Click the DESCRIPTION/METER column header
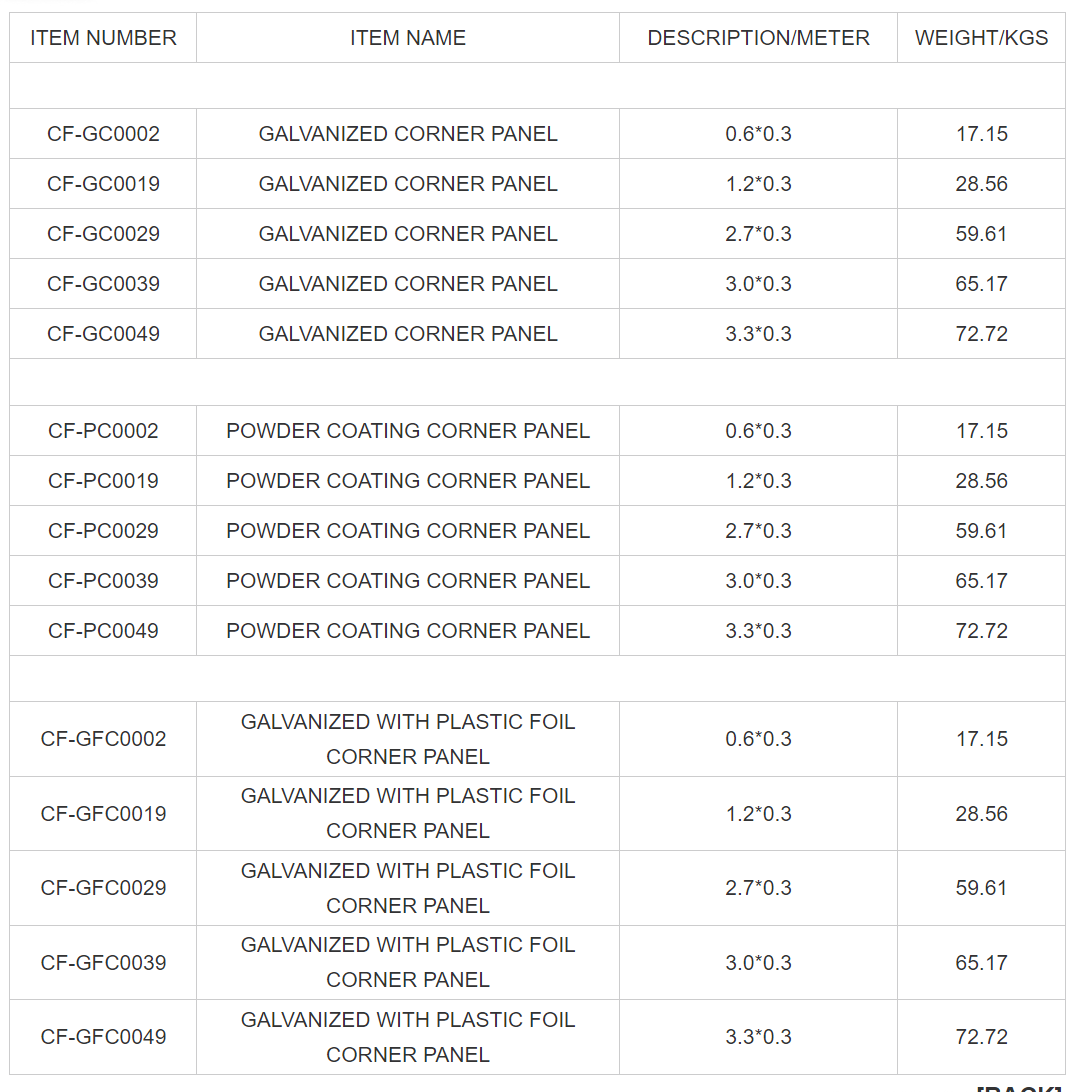This screenshot has width=1076, height=1092. (x=758, y=38)
